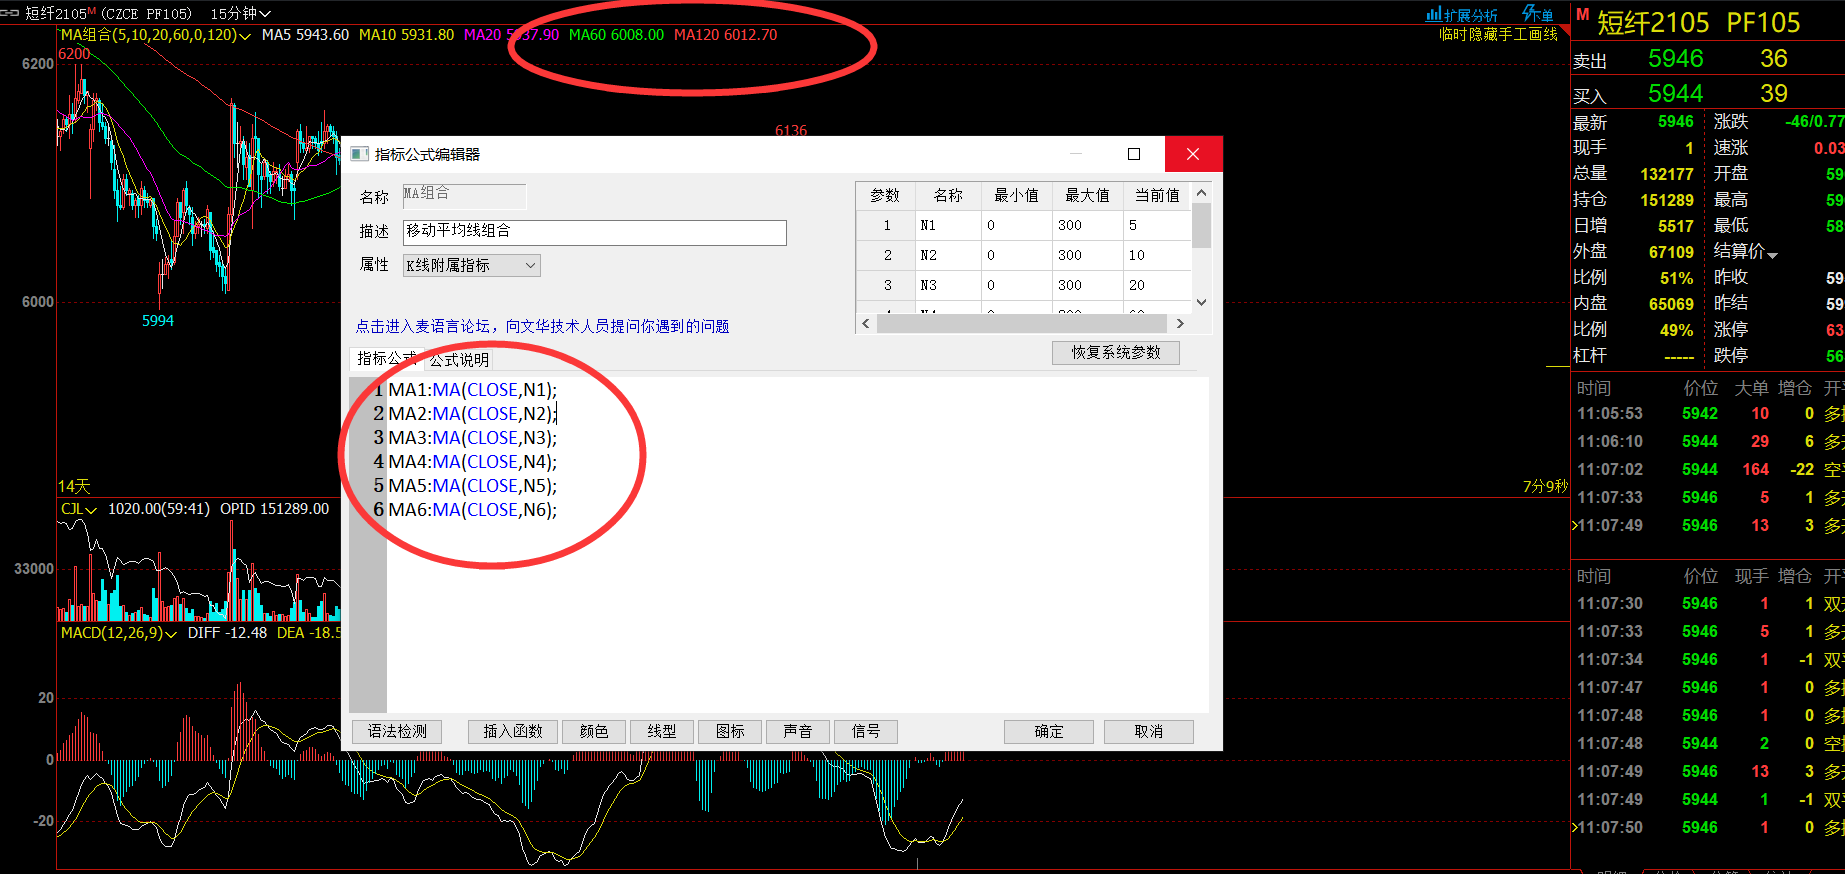This screenshot has height=874, width=1845.
Task: Click the parameter table's horizontal scrollbar thumb
Action: point(1022,323)
